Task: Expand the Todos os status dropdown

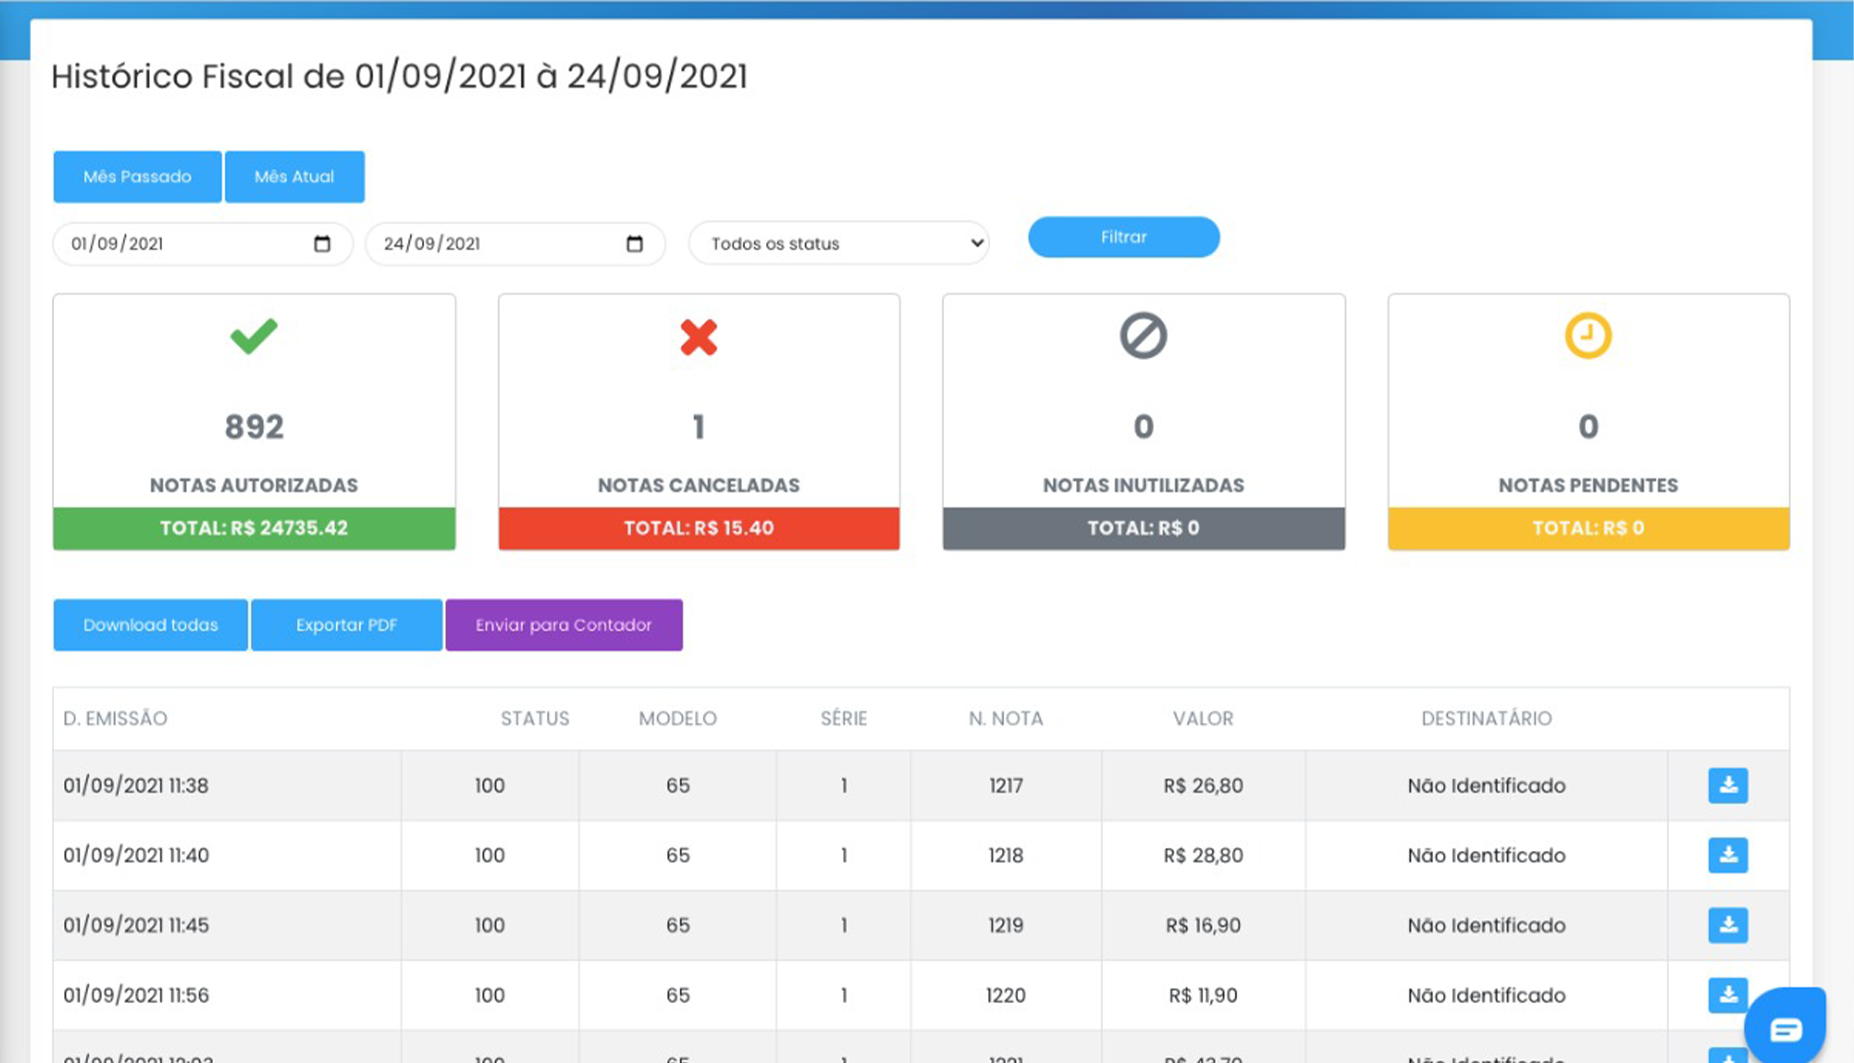Action: pos(839,244)
